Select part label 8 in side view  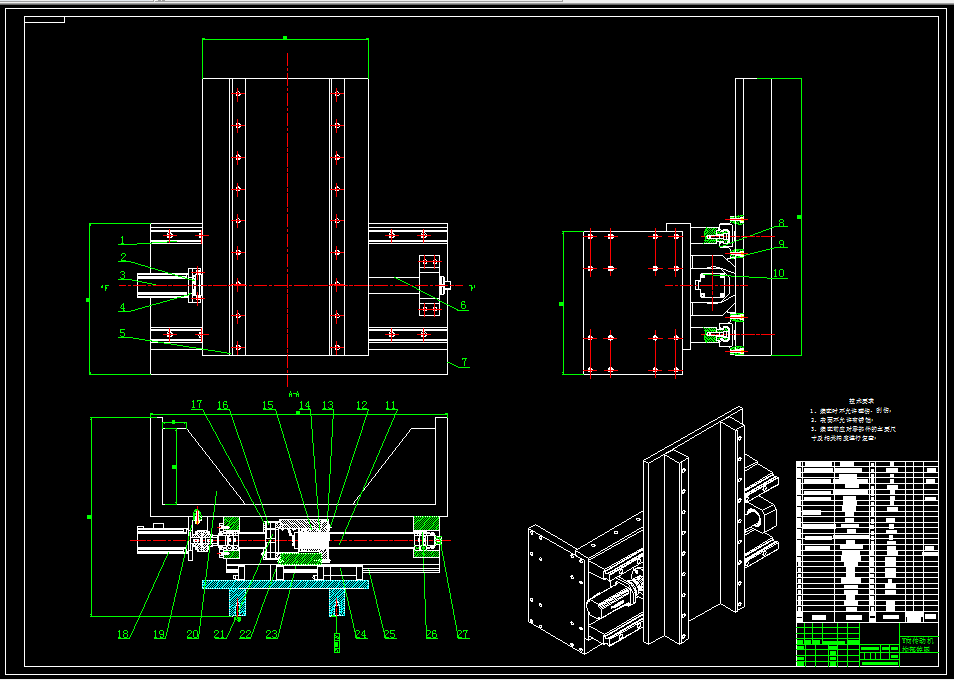click(x=781, y=223)
